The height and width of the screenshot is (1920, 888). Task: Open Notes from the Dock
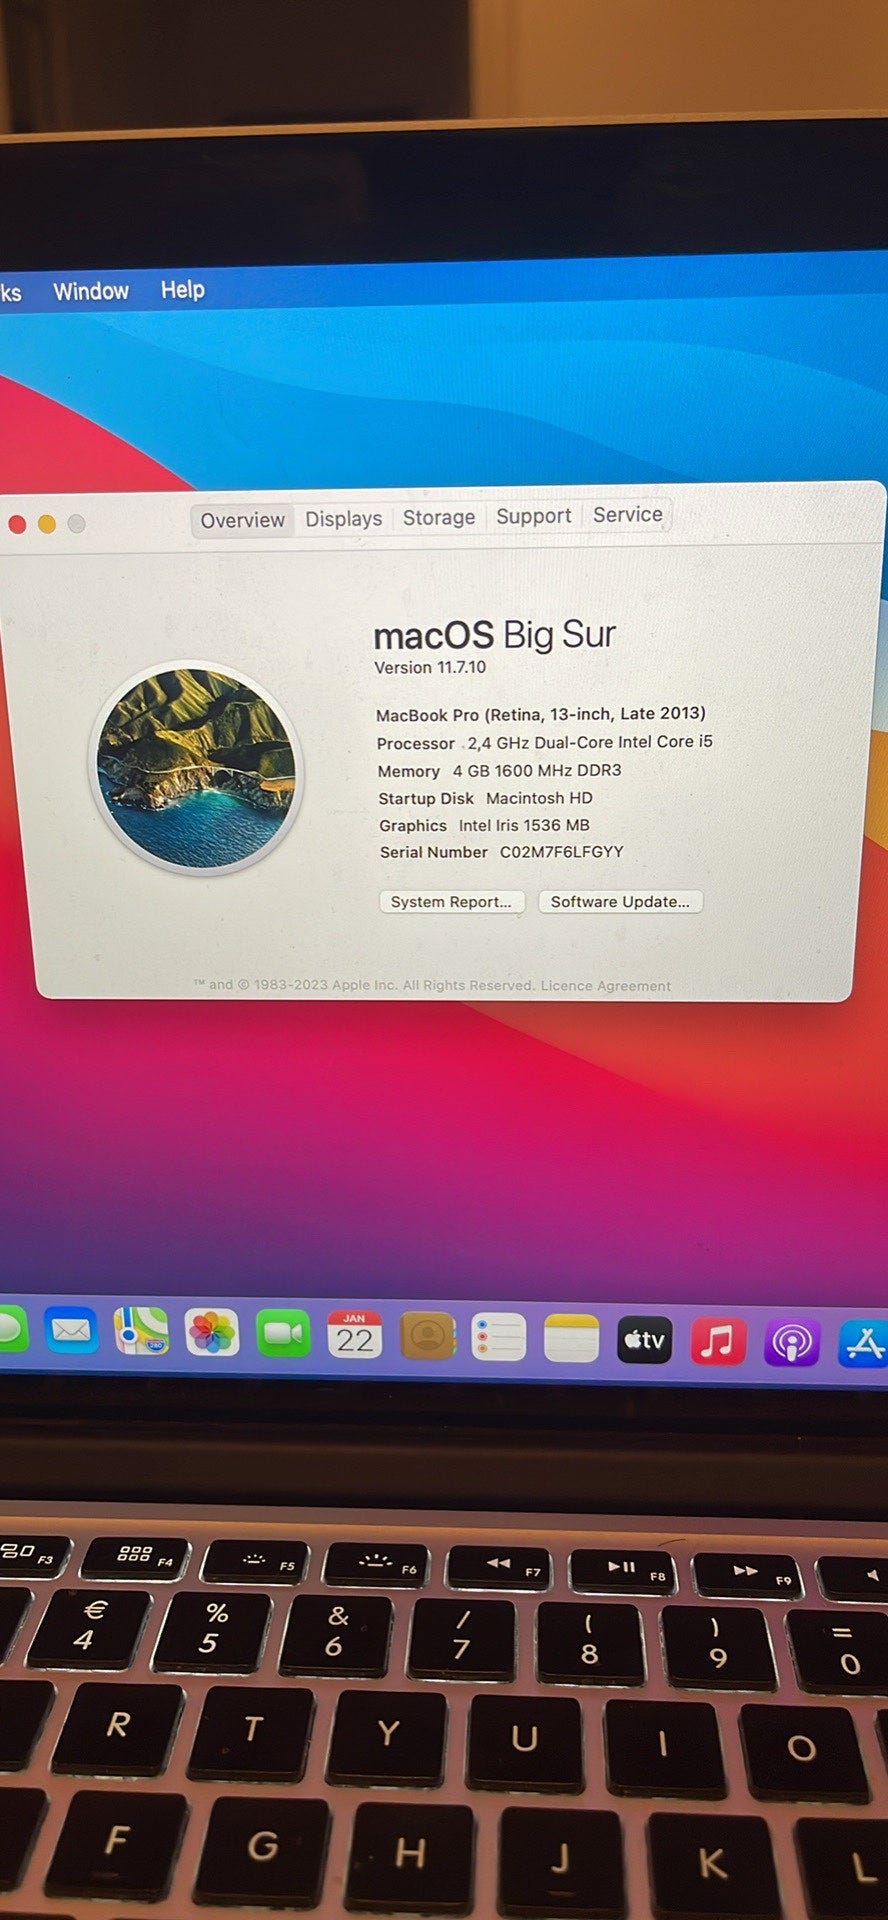coord(572,1338)
